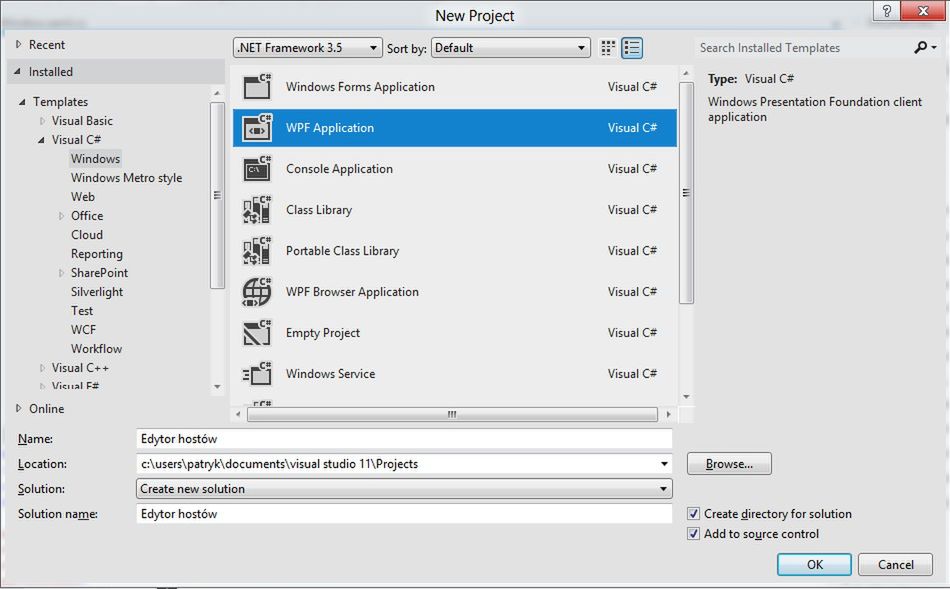The height and width of the screenshot is (589, 950).
Task: Click the Solution name input field
Action: pos(404,514)
